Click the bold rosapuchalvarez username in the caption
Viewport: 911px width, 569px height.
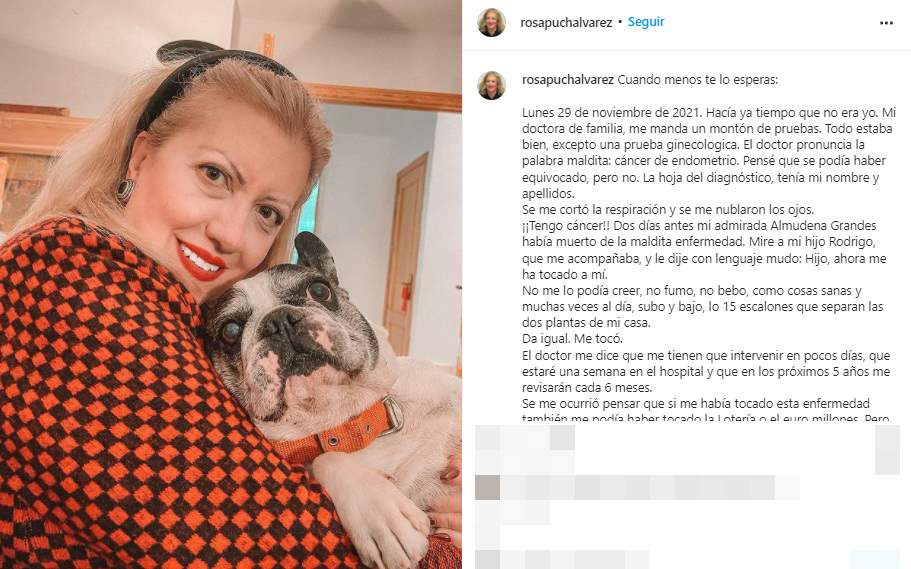[568, 80]
